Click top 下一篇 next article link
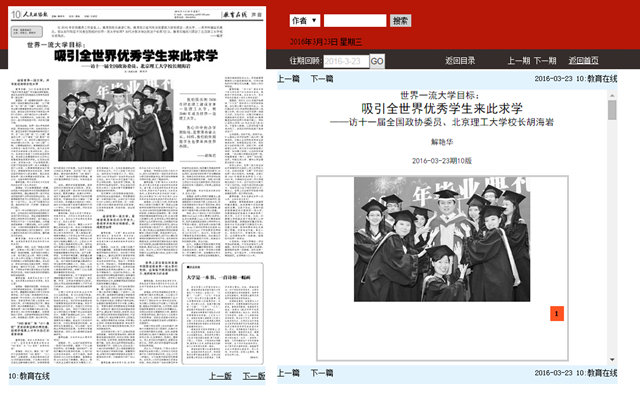This screenshot has width=640, height=394. [x=322, y=79]
